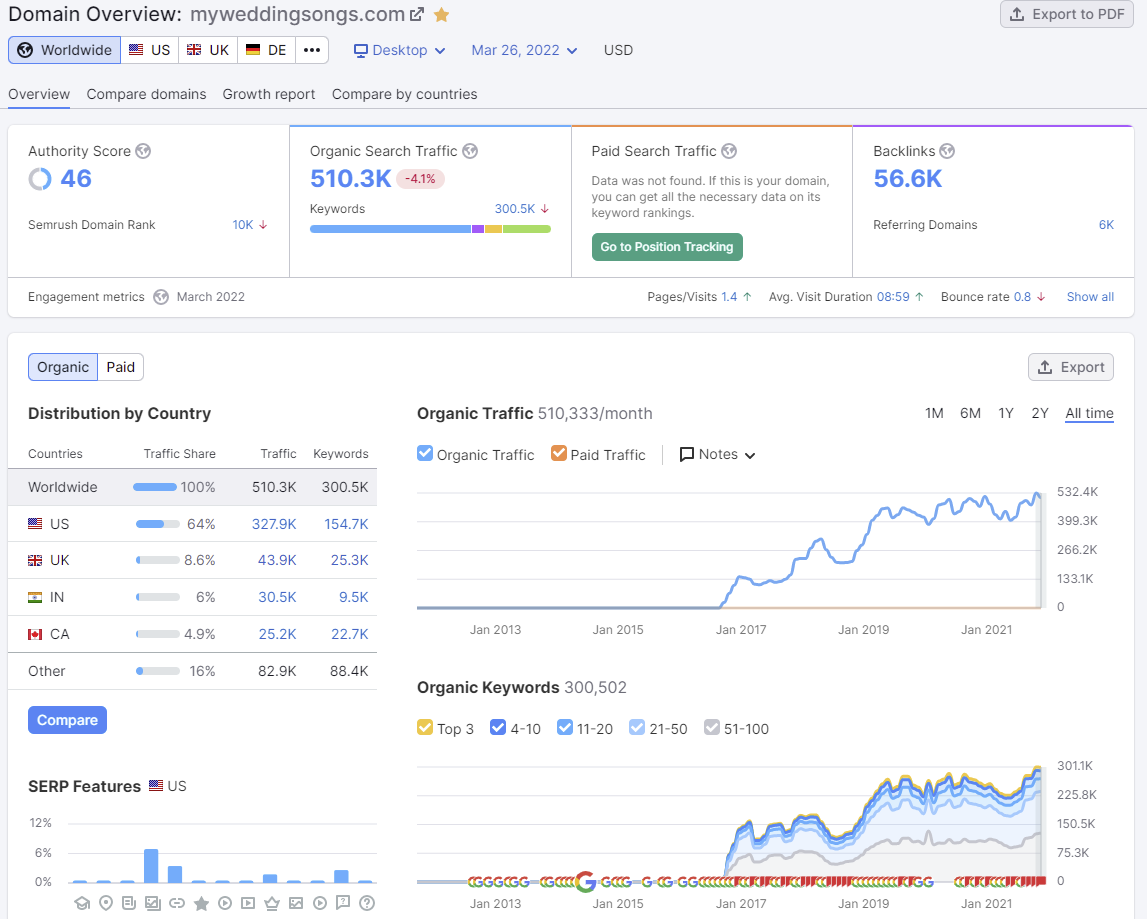
Task: Open the Compare by countries tab
Action: [405, 94]
